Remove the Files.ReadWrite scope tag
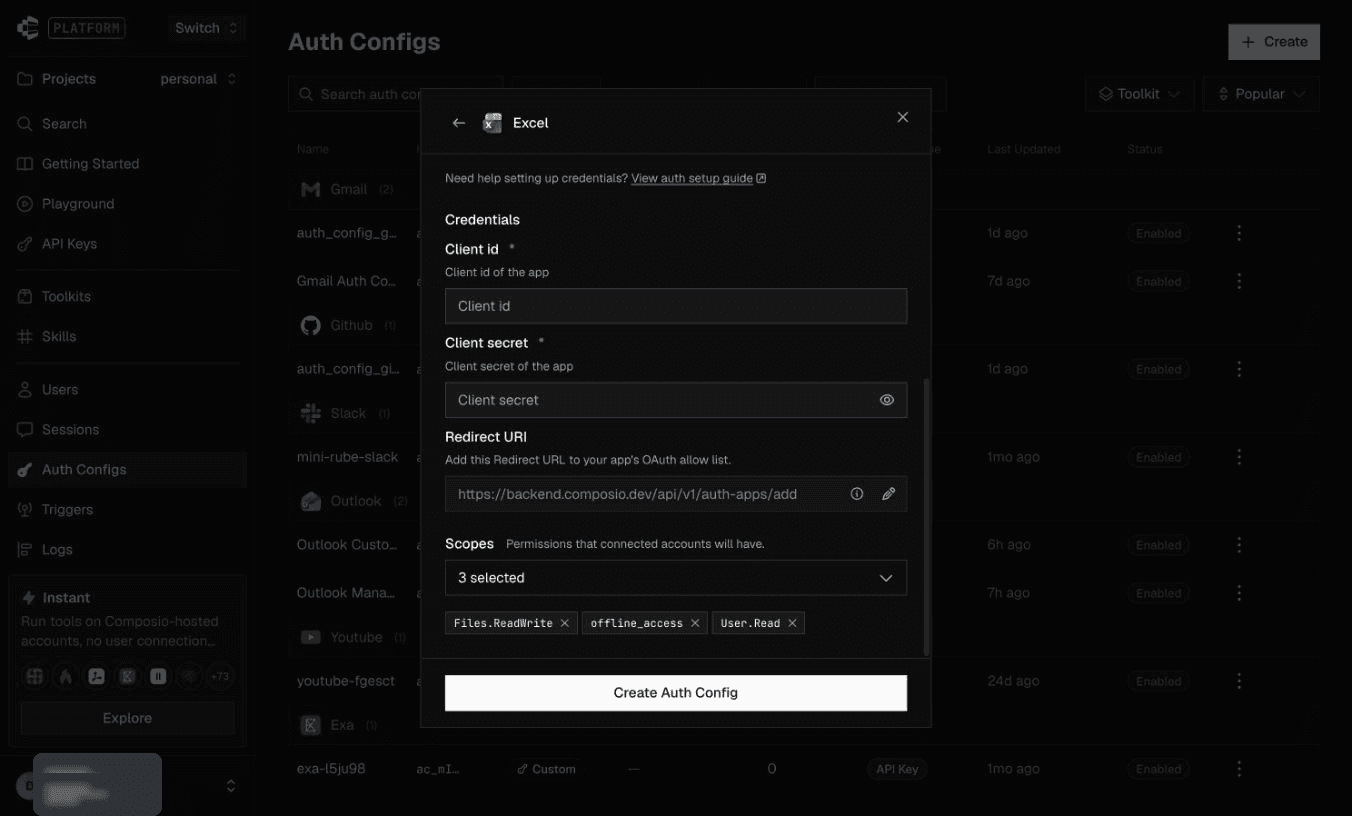Image resolution: width=1352 pixels, height=816 pixels. [565, 623]
